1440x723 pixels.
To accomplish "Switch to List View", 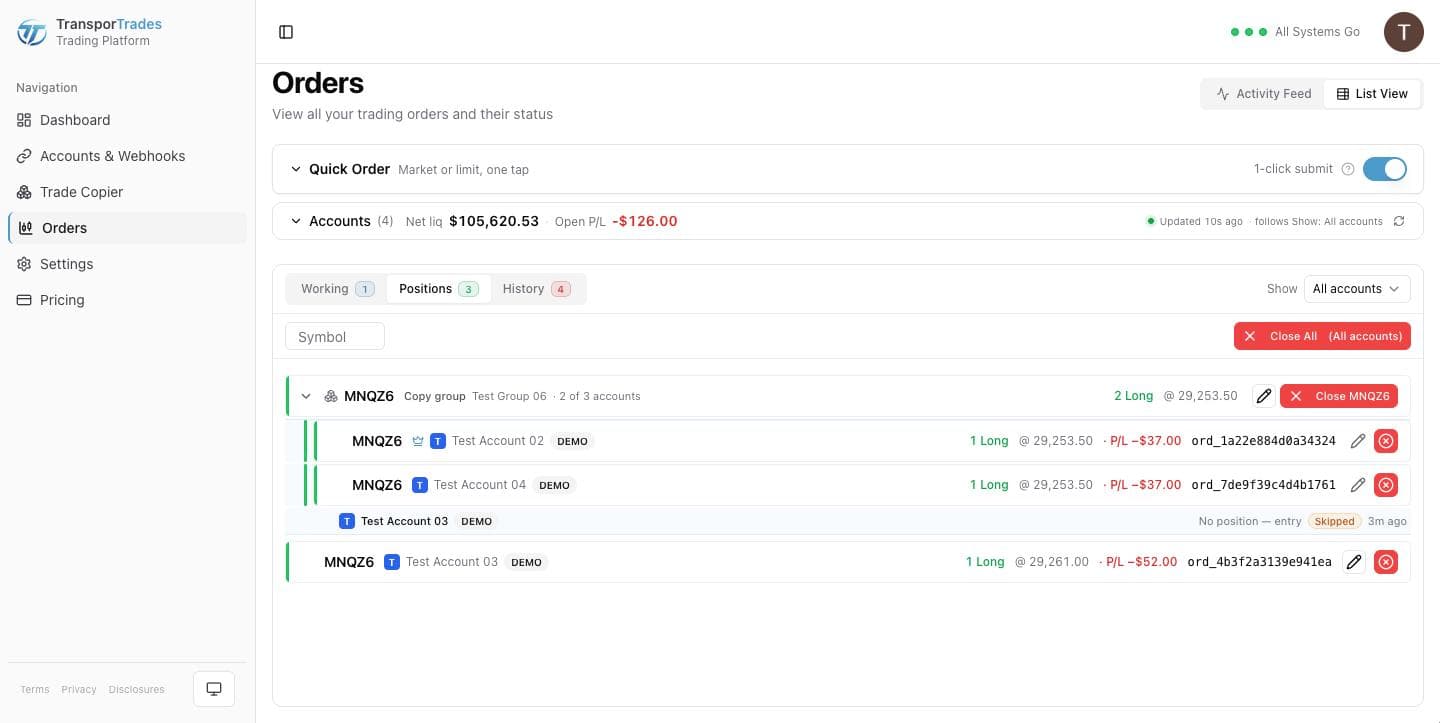I will [1372, 94].
